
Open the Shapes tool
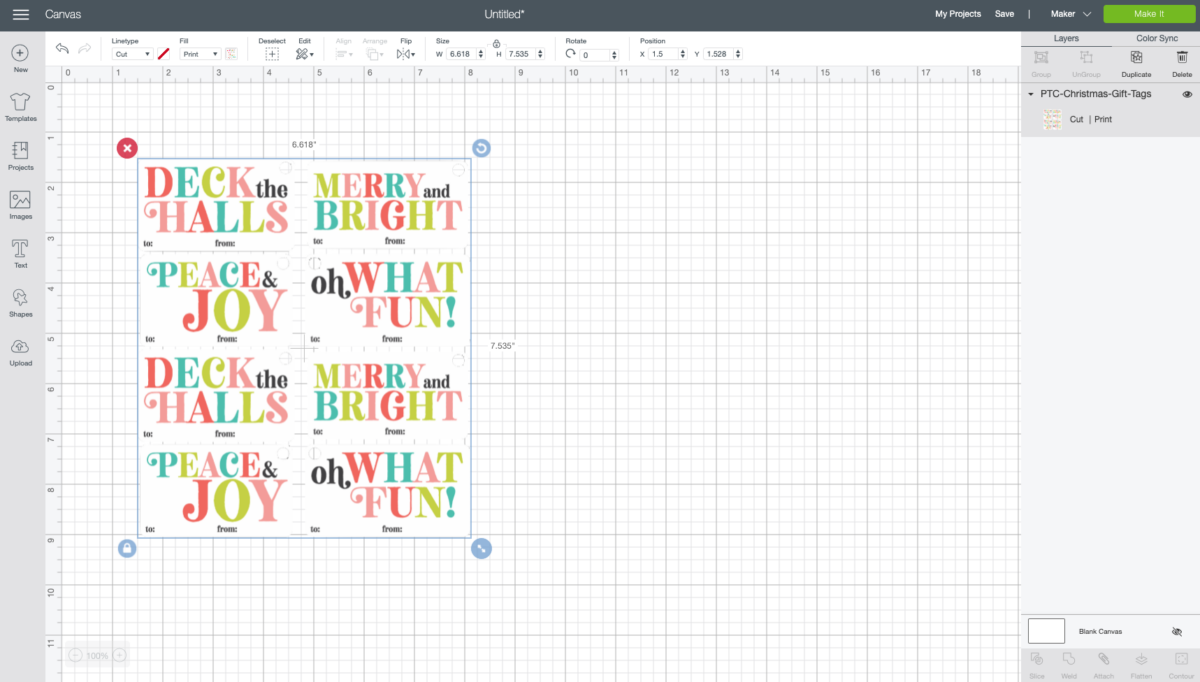click(20, 301)
